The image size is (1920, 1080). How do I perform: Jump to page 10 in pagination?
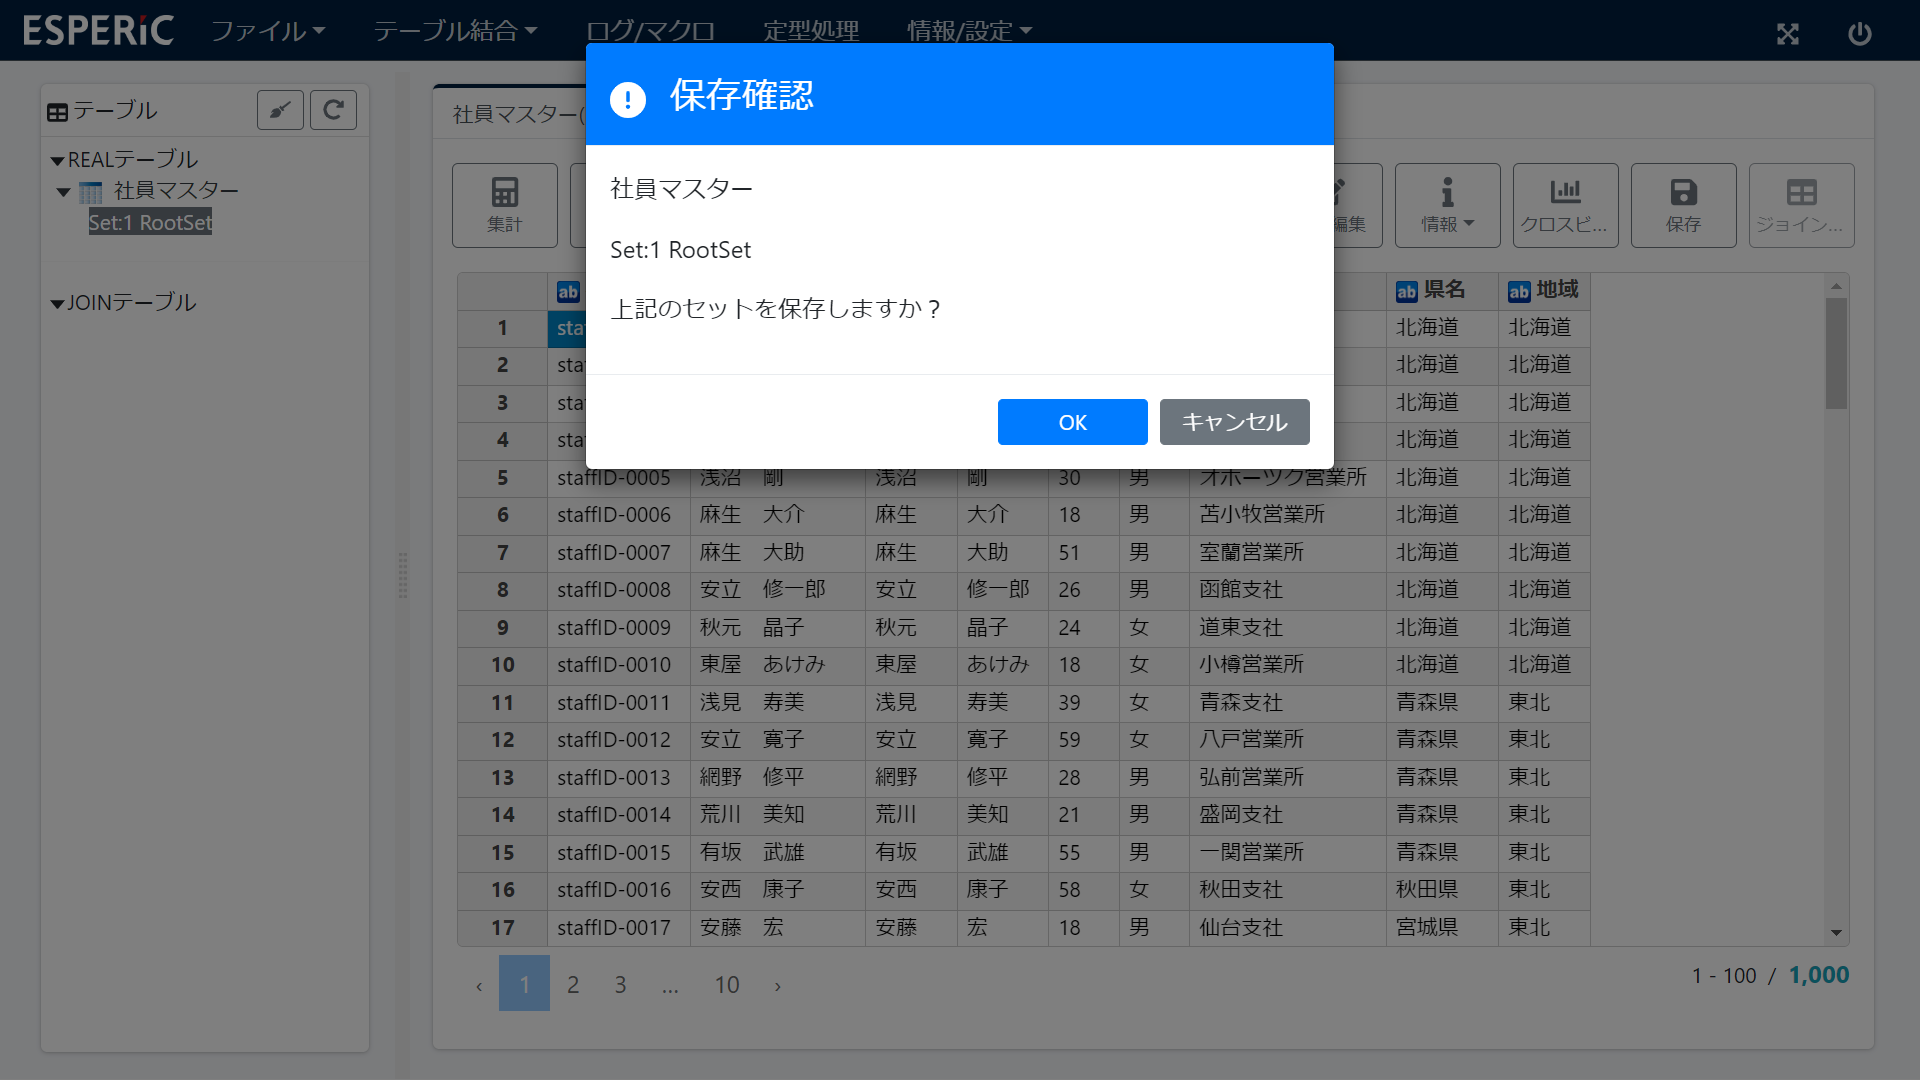click(727, 984)
